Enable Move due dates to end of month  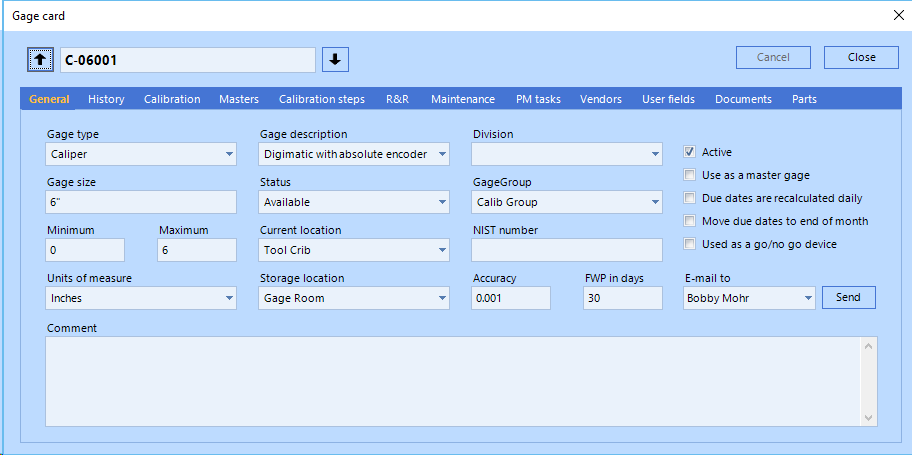[x=689, y=221]
